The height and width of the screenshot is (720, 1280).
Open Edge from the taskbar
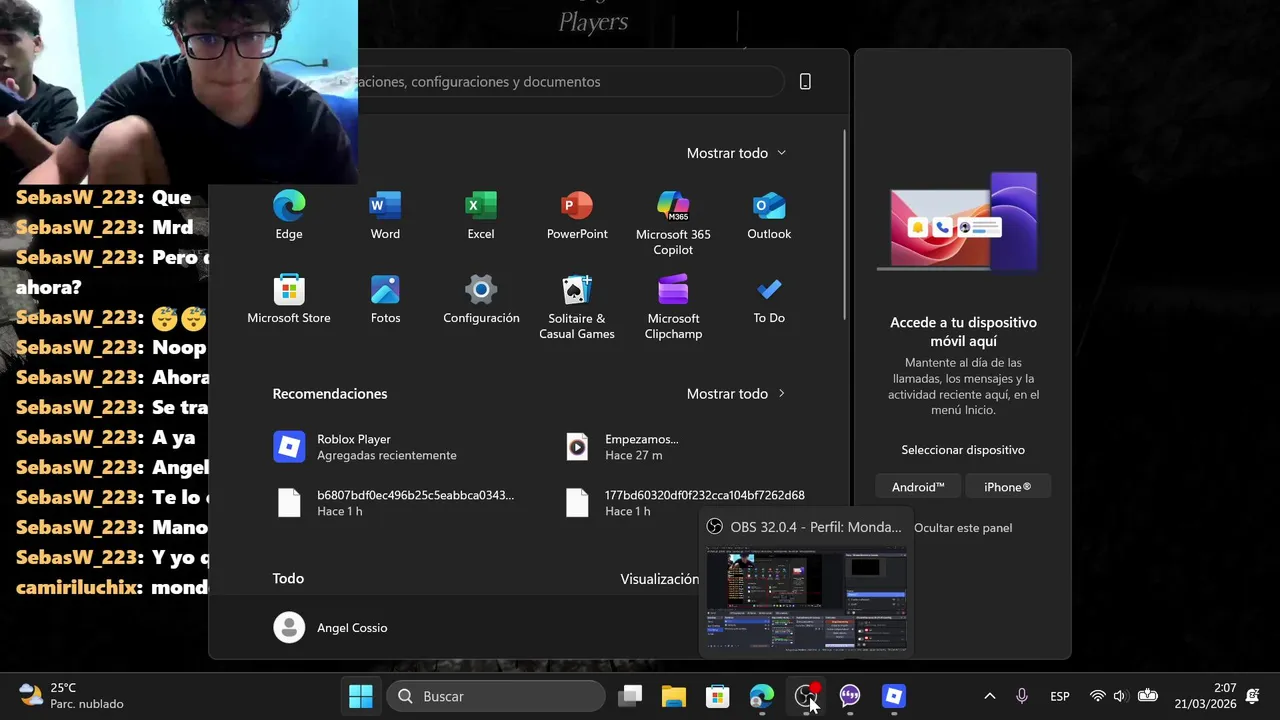click(x=762, y=696)
